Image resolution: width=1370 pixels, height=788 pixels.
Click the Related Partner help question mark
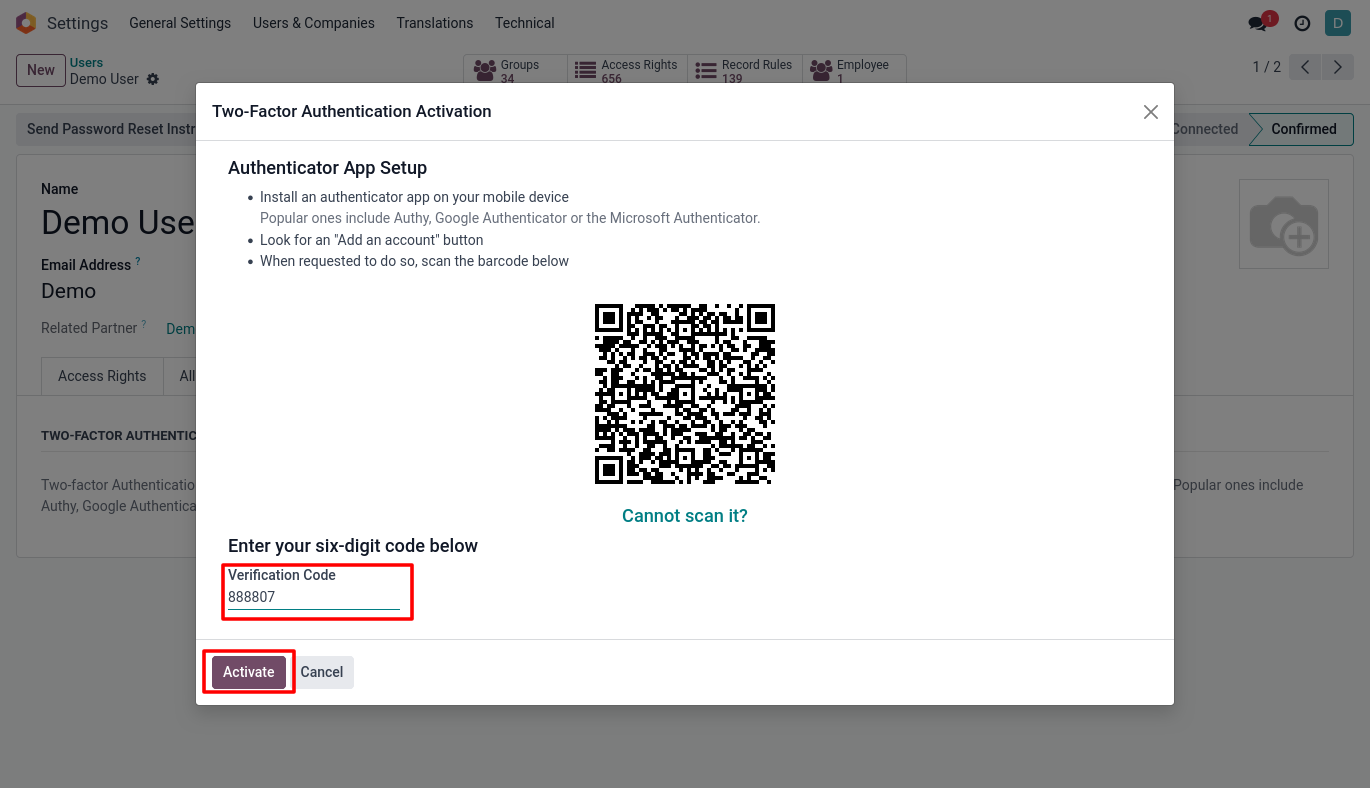[x=144, y=325]
